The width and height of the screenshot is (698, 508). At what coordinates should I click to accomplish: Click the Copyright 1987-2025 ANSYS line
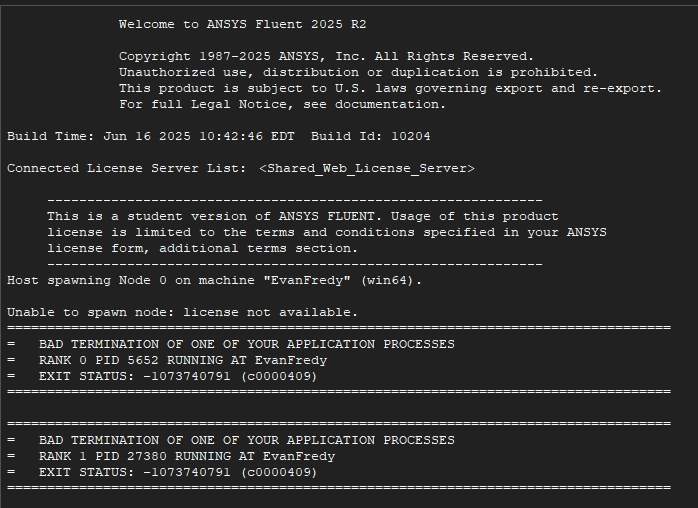[x=326, y=56]
